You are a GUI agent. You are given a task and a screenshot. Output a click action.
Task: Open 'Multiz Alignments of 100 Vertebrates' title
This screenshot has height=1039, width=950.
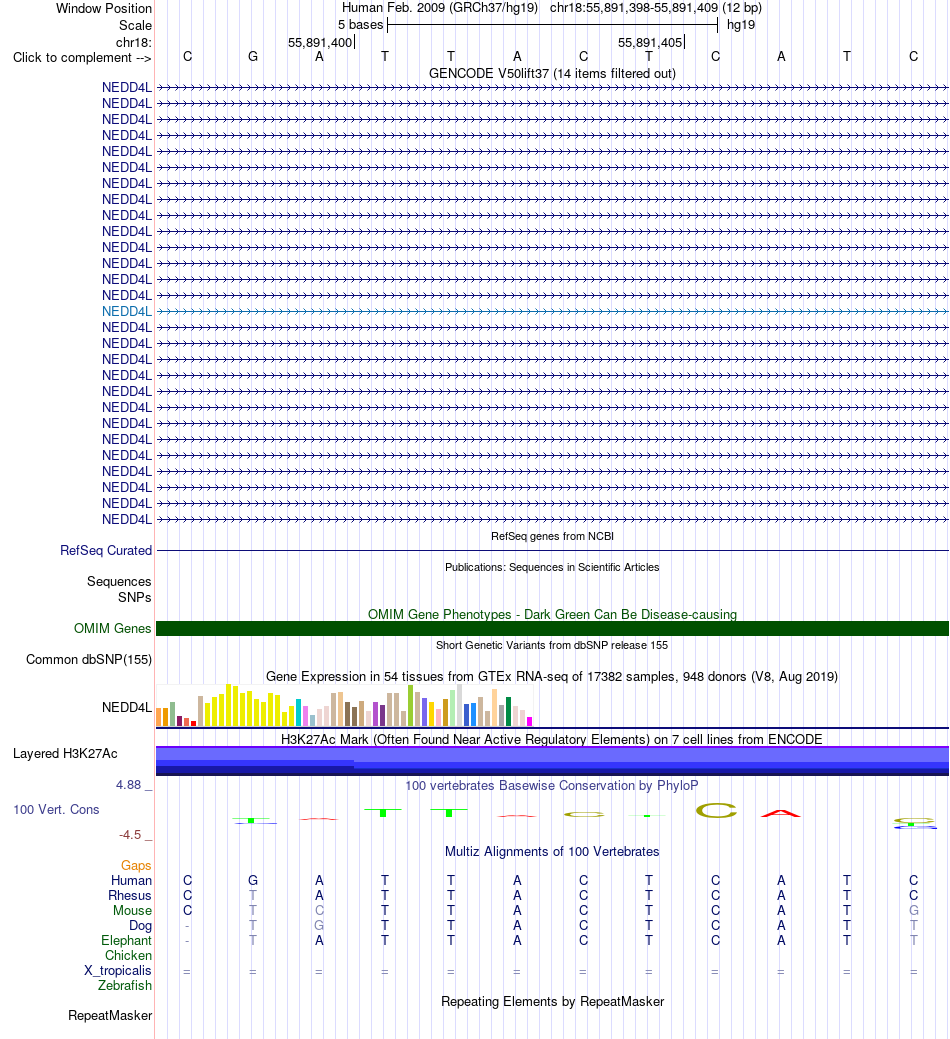pos(552,851)
